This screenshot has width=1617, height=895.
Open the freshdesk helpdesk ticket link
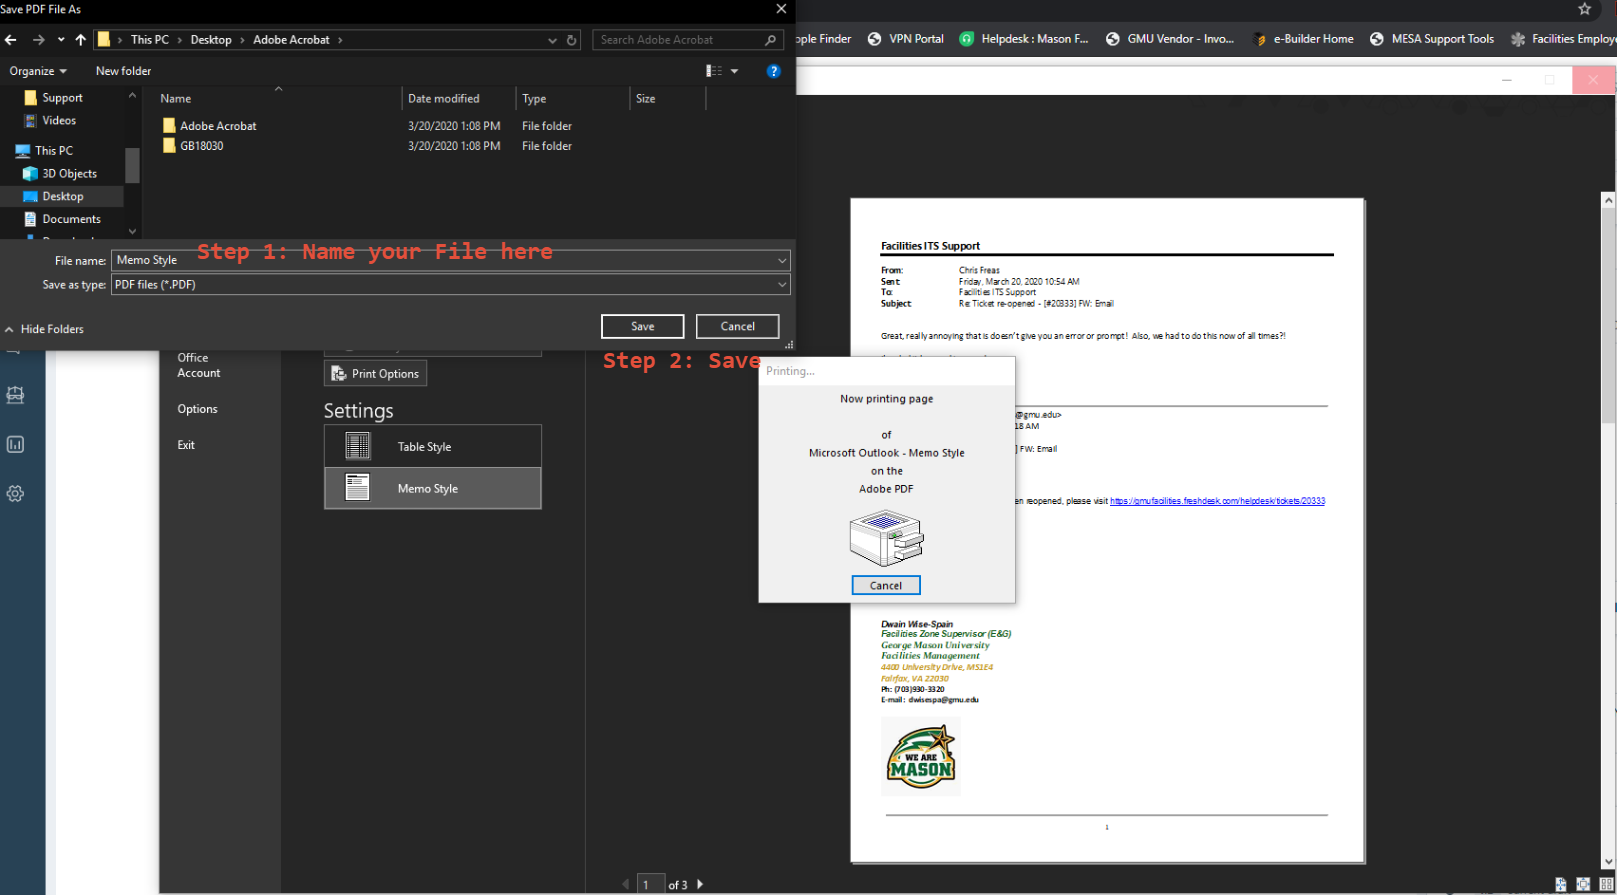point(1217,501)
